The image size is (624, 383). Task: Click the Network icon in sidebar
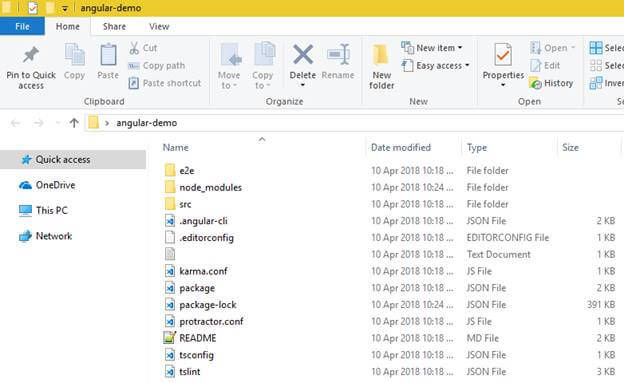coord(25,236)
